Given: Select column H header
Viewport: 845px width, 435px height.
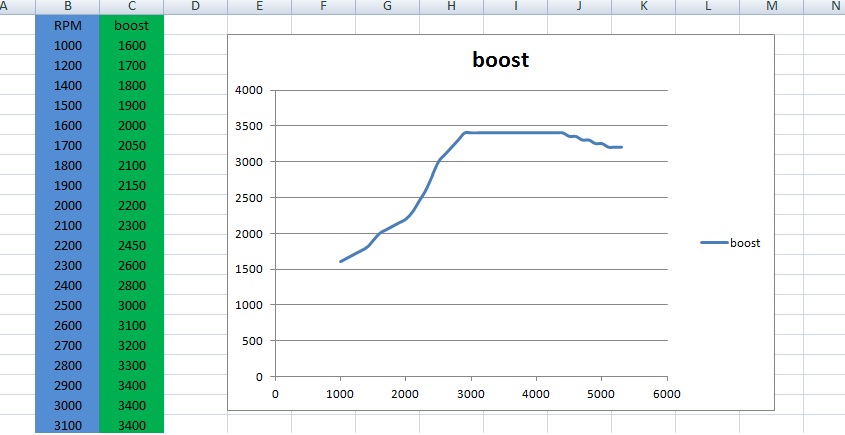Looking at the screenshot, I should (x=452, y=6).
